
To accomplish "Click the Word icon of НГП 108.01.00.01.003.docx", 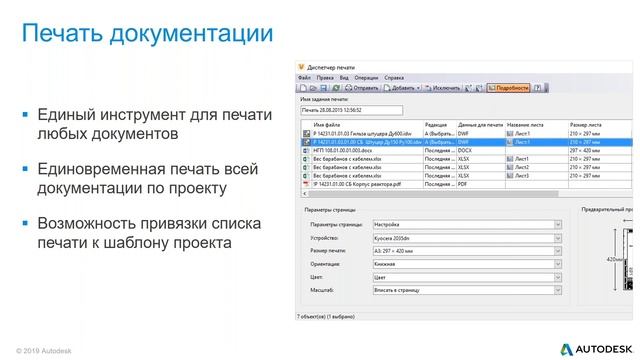I will click(x=306, y=151).
